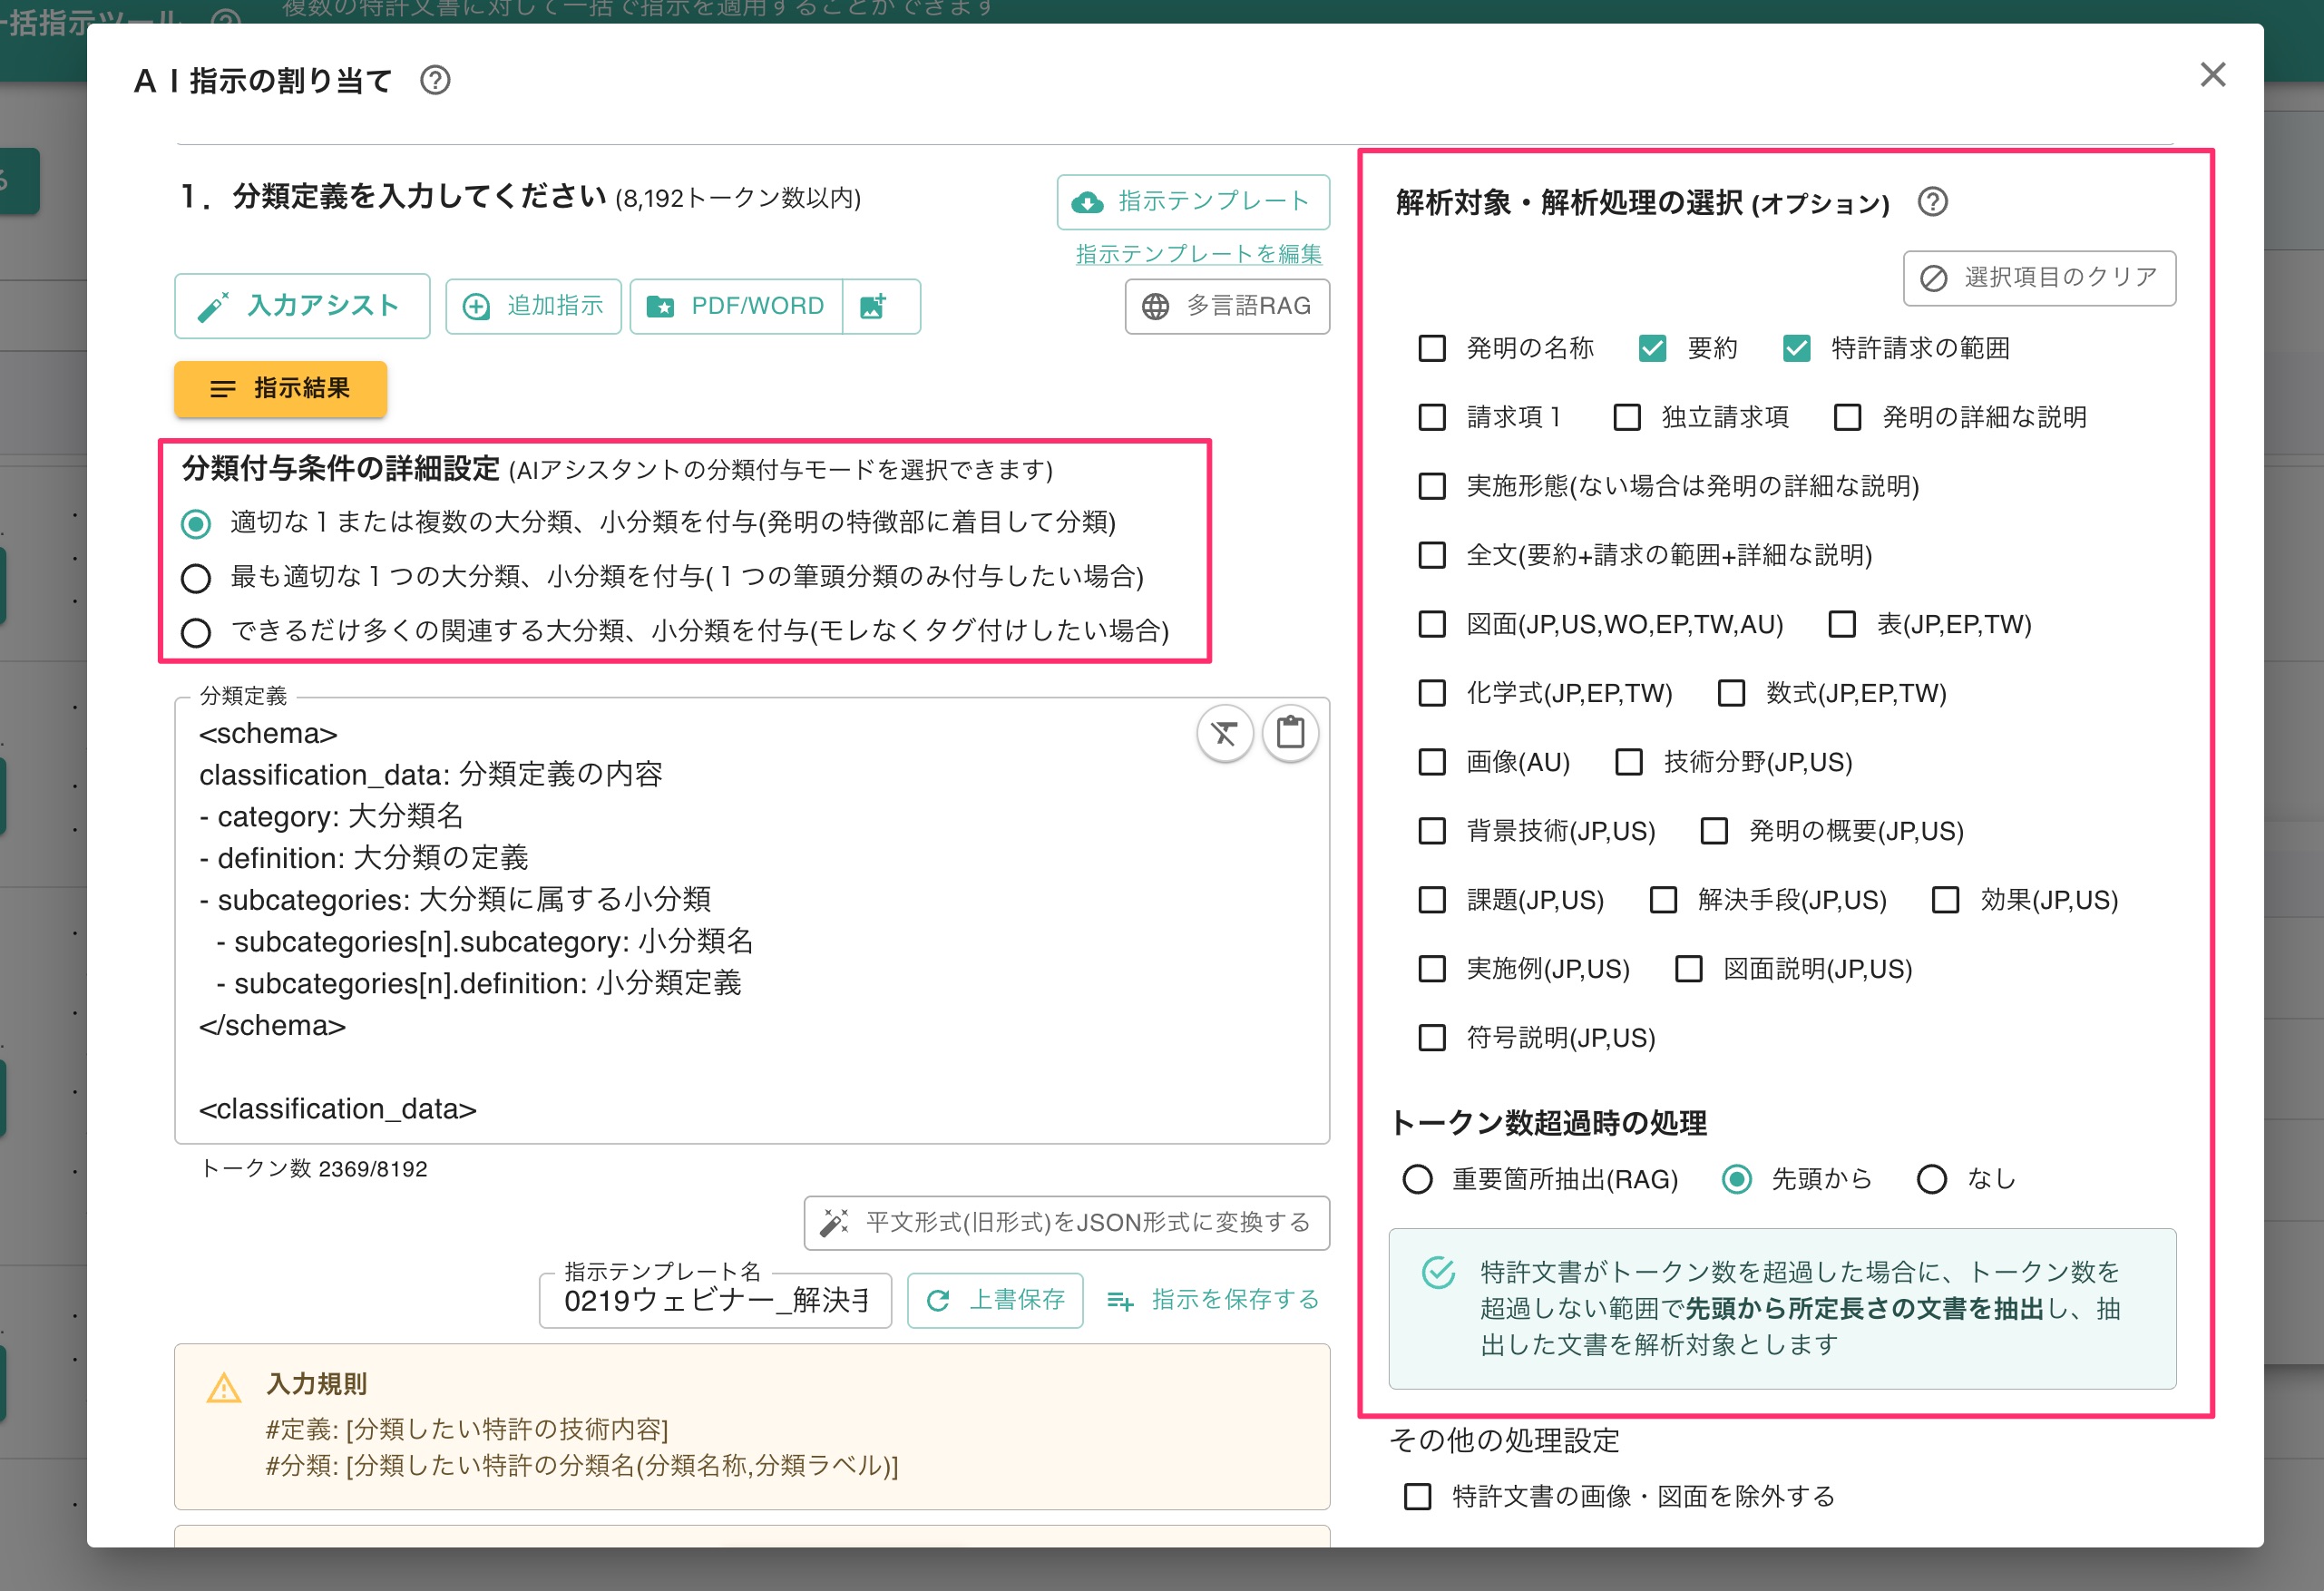Click 平文形式をJSON形式に変換する button
This screenshot has width=2324, height=1591.
(1067, 1223)
